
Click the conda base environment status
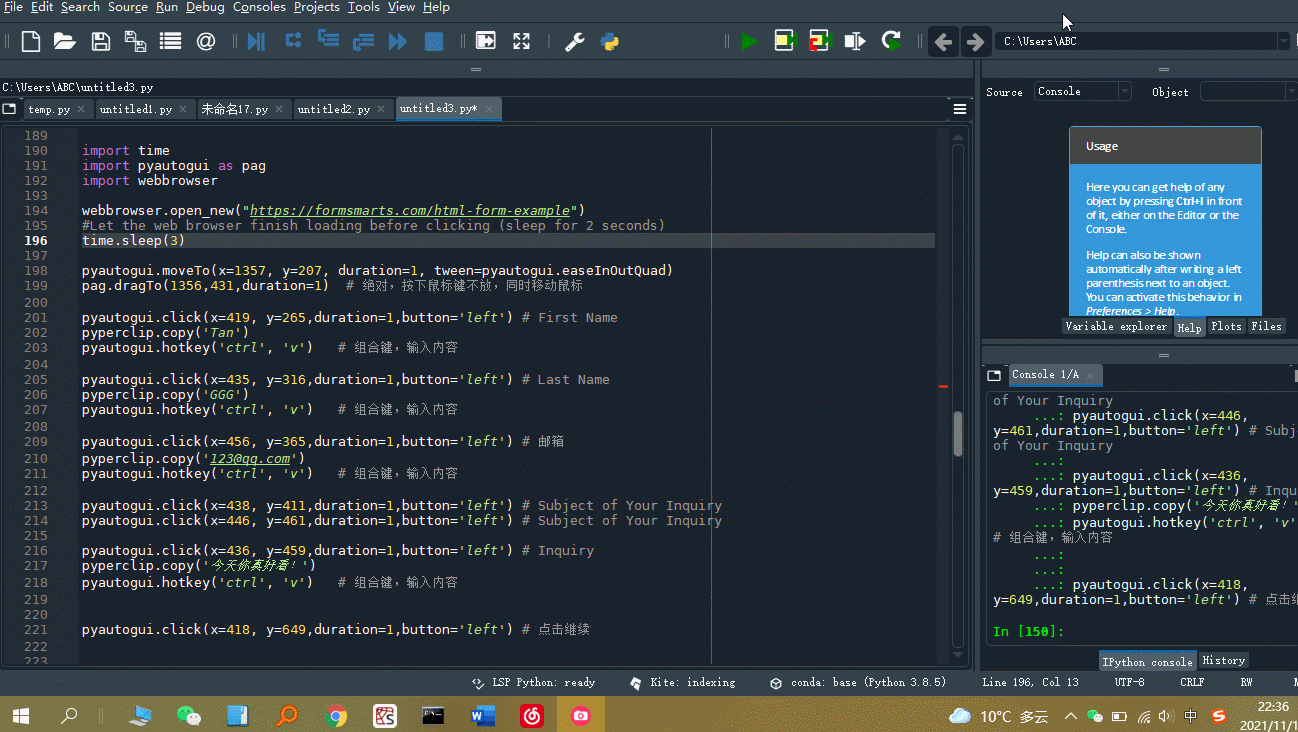click(858, 683)
